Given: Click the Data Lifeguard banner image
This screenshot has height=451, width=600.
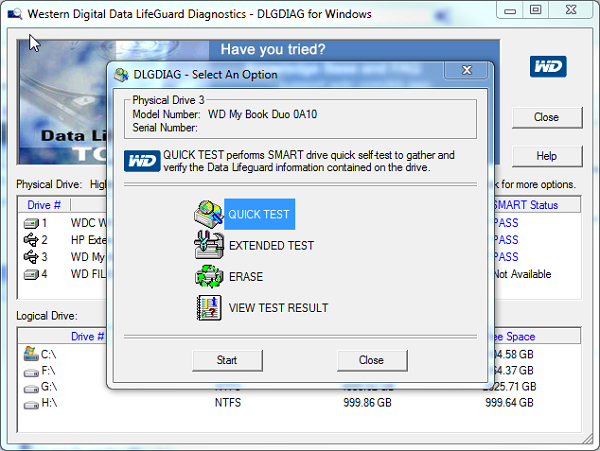Looking at the screenshot, I should (x=63, y=103).
